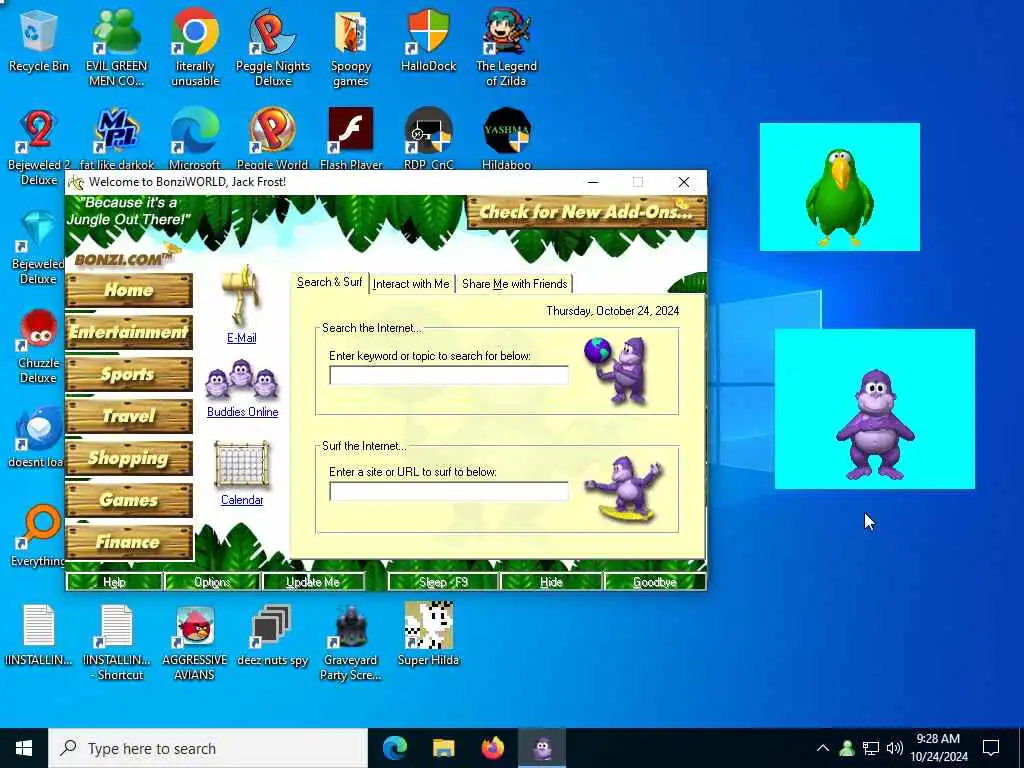Select the HalloDock desktop icon
1024x768 pixels.
pos(428,40)
